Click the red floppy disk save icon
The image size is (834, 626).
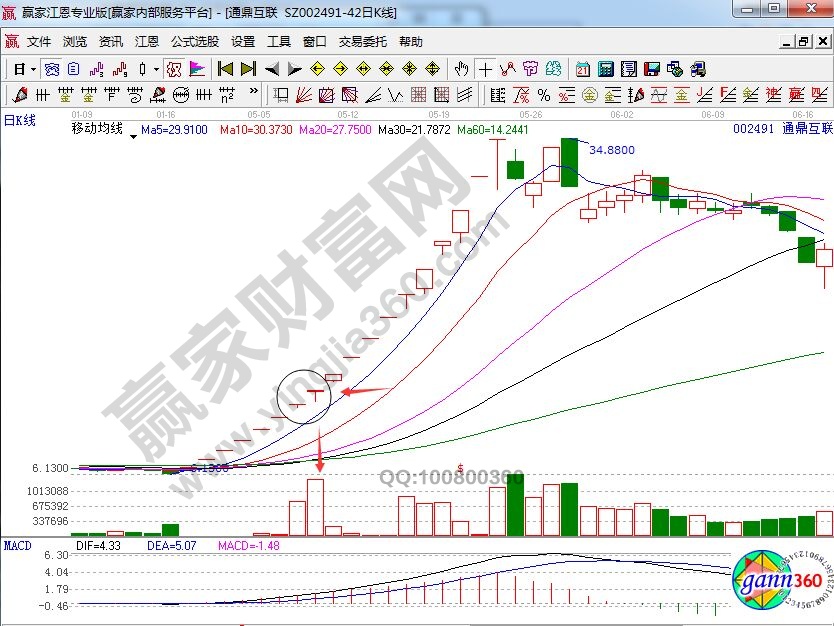click(652, 69)
